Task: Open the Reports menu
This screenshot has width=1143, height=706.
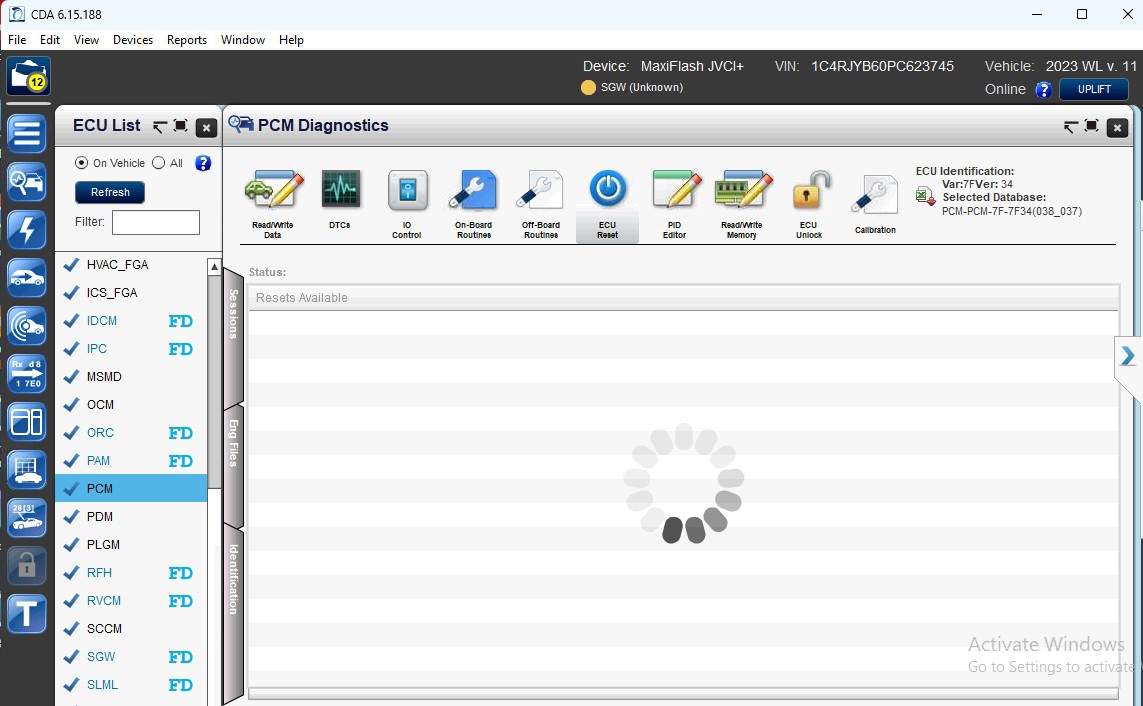Action: pos(187,40)
